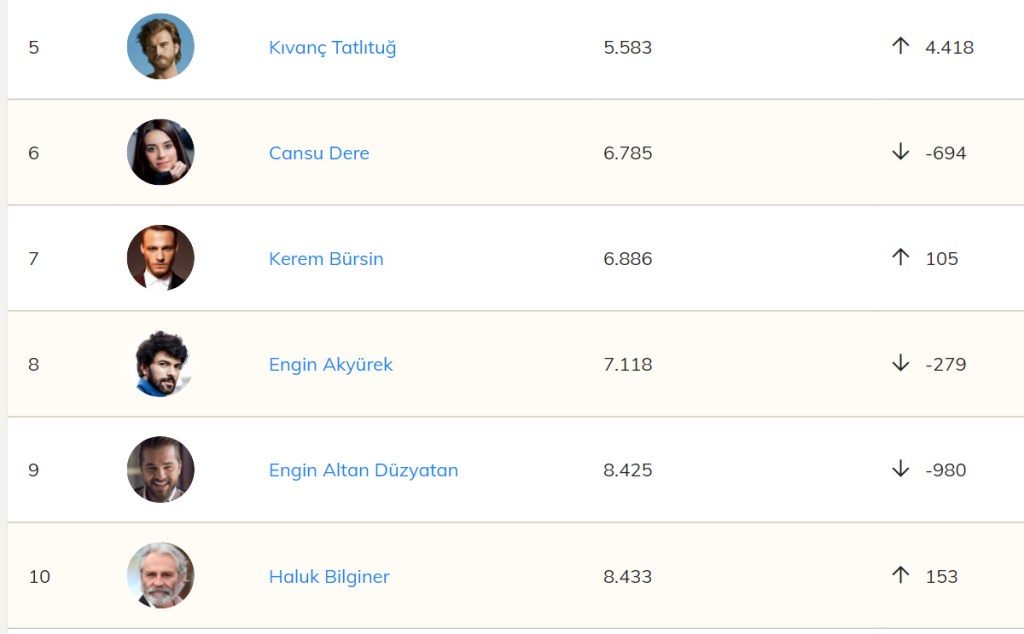Open Engin Altan Düzyatan's photo thumbnail
This screenshot has height=634, width=1024.
click(160, 470)
